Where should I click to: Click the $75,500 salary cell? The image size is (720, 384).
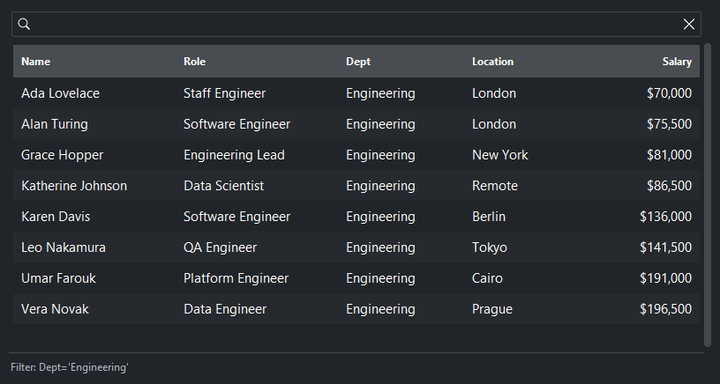click(x=669, y=124)
